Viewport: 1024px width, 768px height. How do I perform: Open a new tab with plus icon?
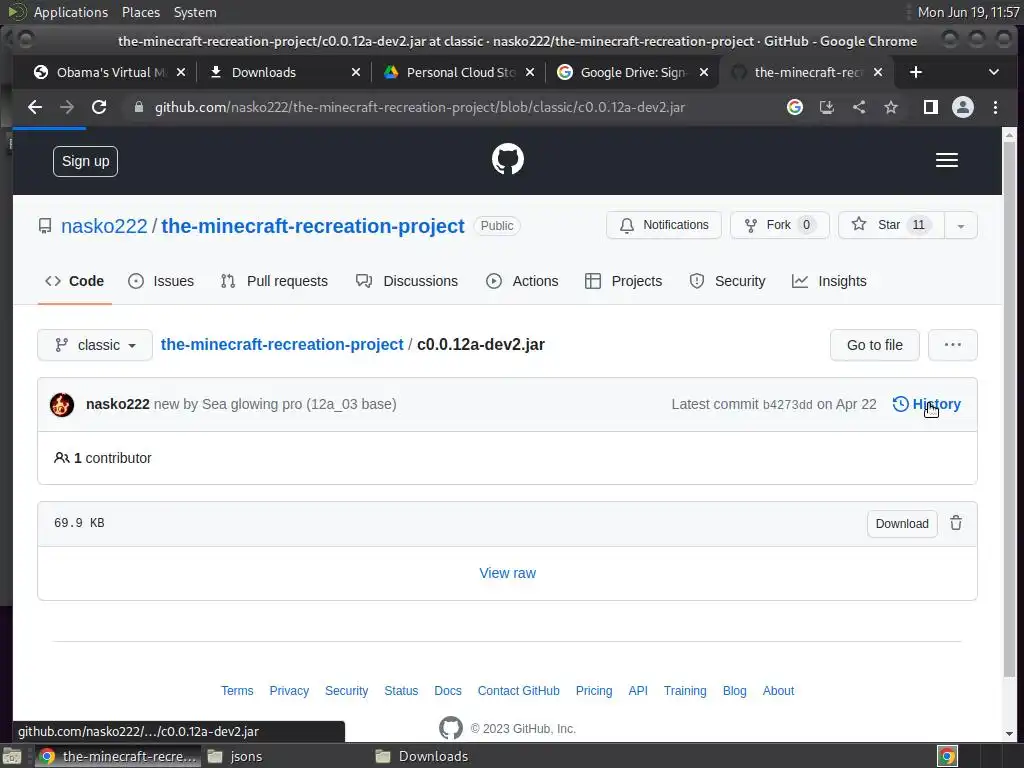coord(916,72)
